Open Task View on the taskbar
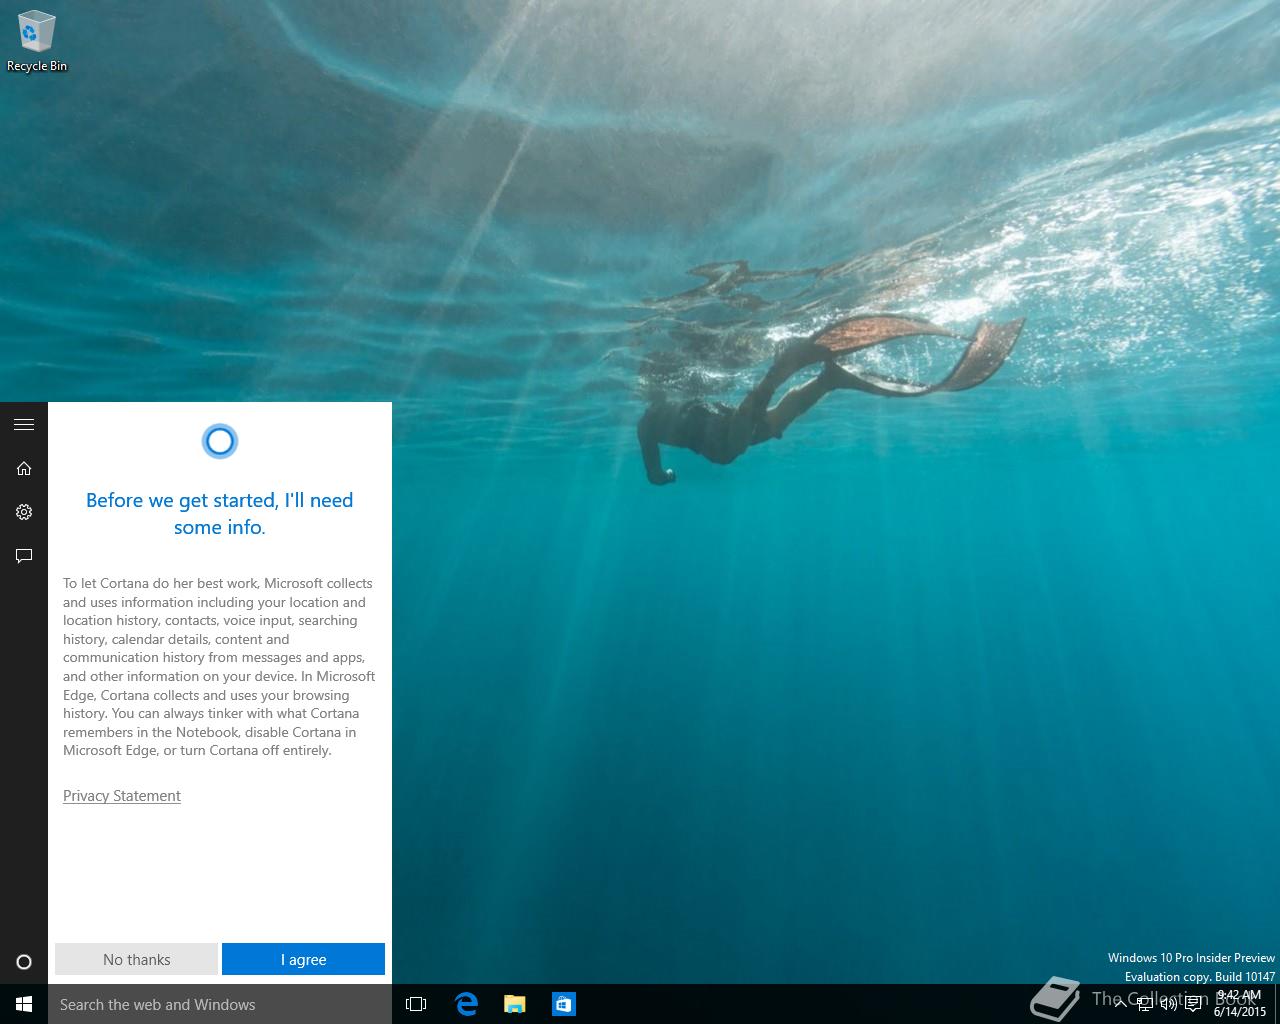The height and width of the screenshot is (1024, 1280). click(416, 1004)
